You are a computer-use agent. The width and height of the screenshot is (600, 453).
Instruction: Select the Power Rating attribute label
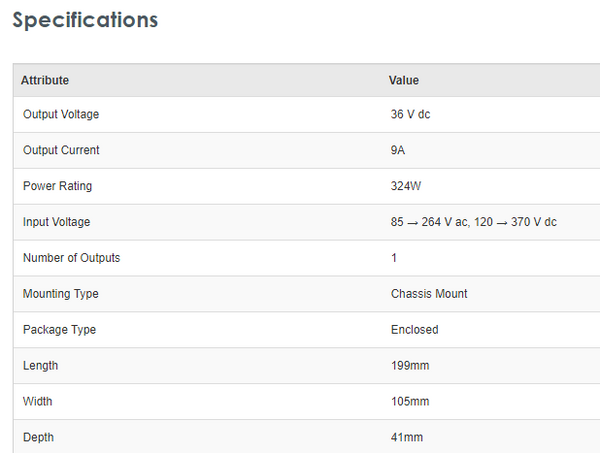57,186
